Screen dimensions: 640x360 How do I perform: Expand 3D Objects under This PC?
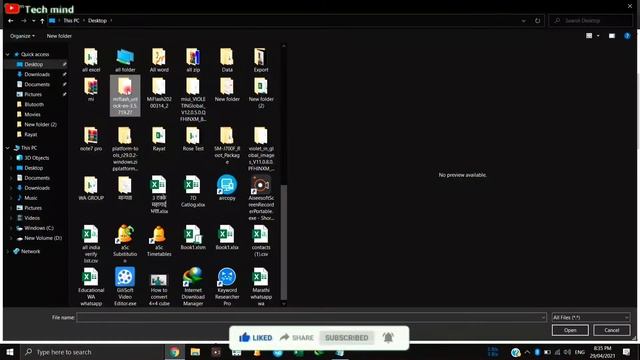pos(11,158)
